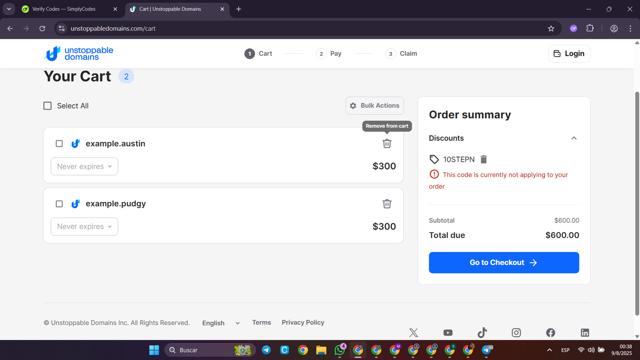Click the example.pudgy domain name

(x=116, y=204)
